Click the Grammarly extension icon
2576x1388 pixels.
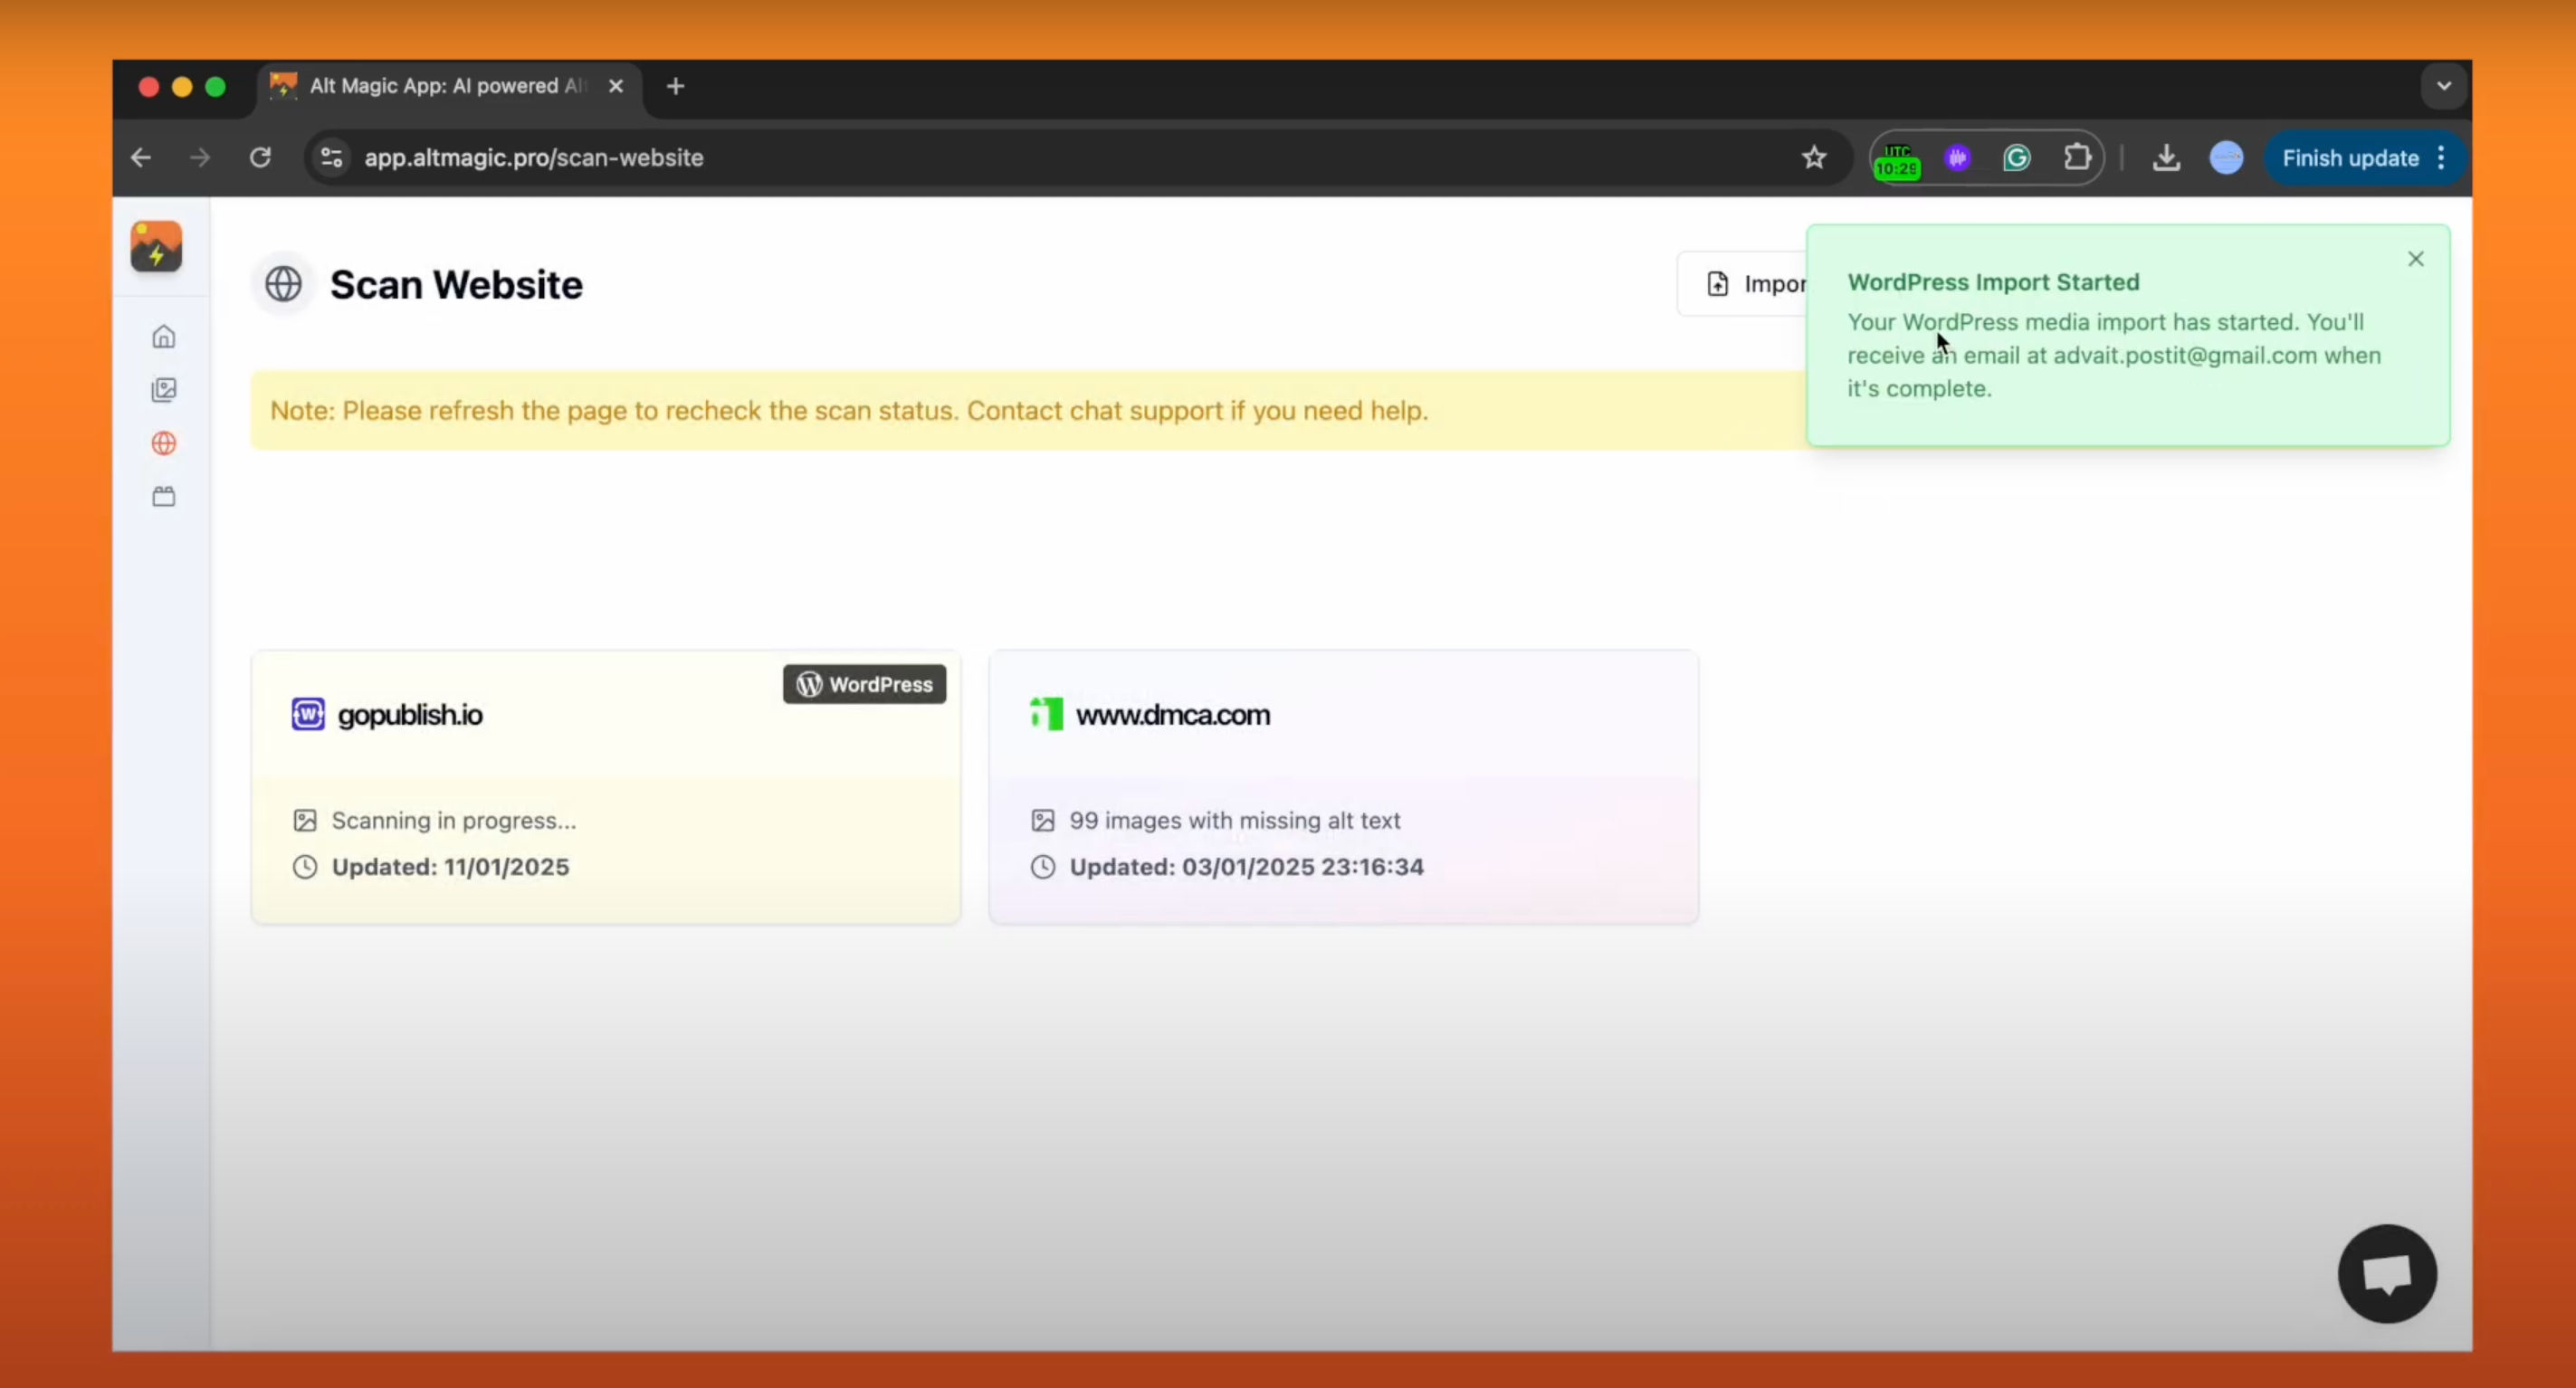tap(2017, 158)
